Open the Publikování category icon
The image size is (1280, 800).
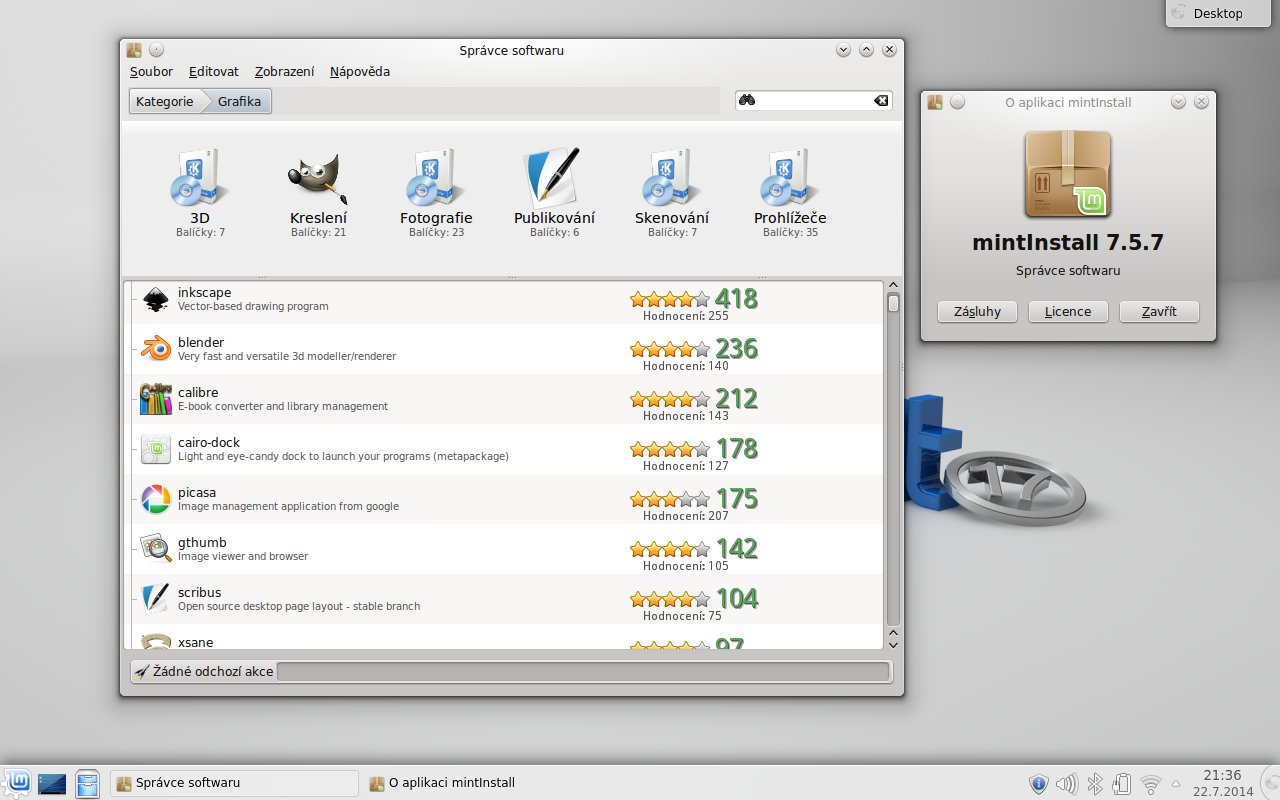[x=554, y=178]
